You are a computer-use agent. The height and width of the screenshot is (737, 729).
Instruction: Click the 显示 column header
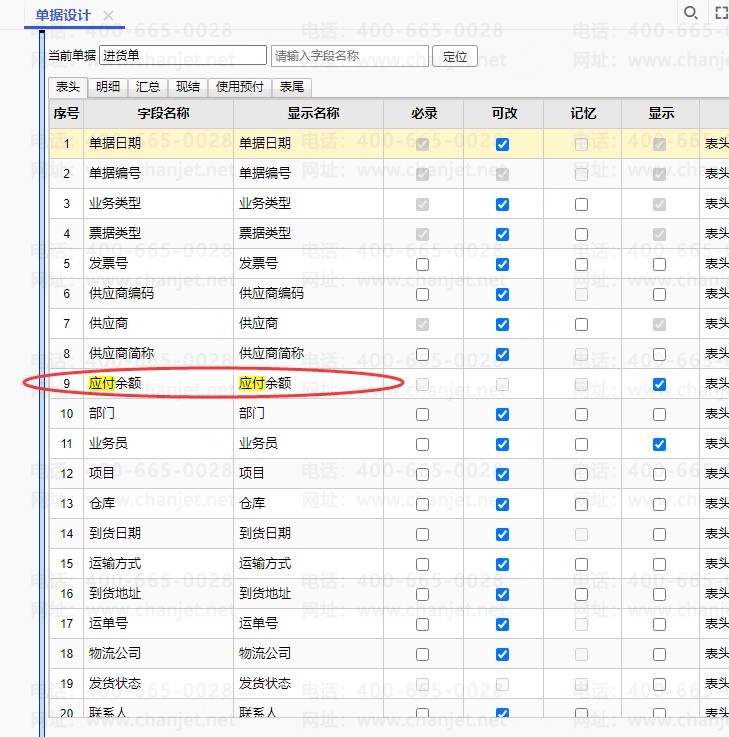(660, 113)
